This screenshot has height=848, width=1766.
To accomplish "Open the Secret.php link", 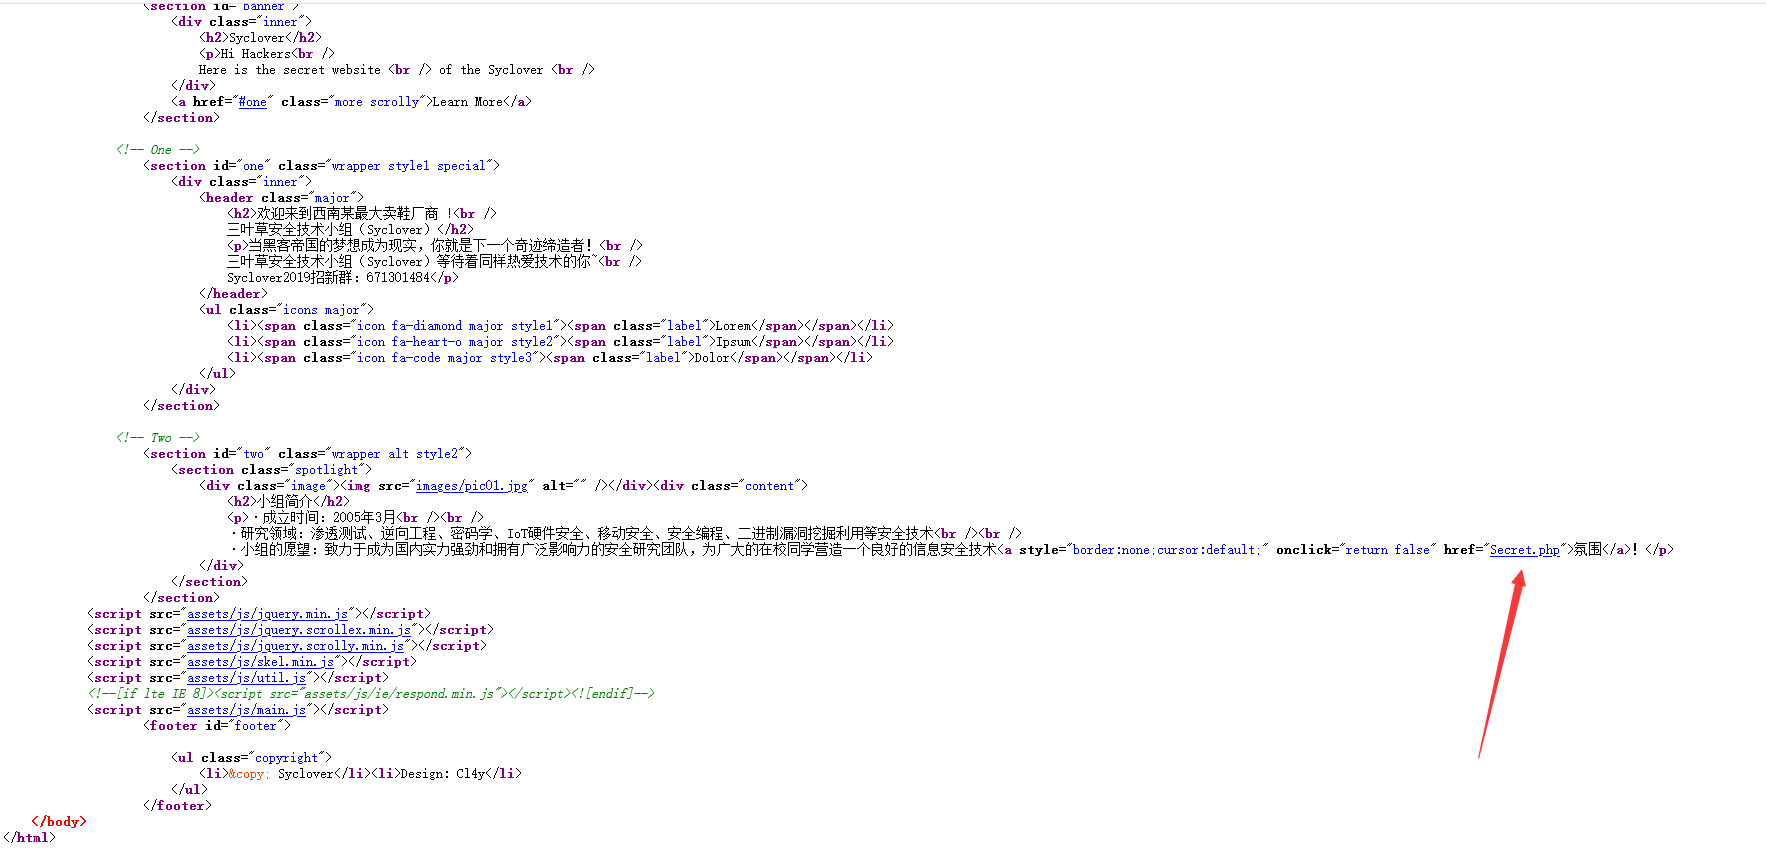I will coord(1524,550).
